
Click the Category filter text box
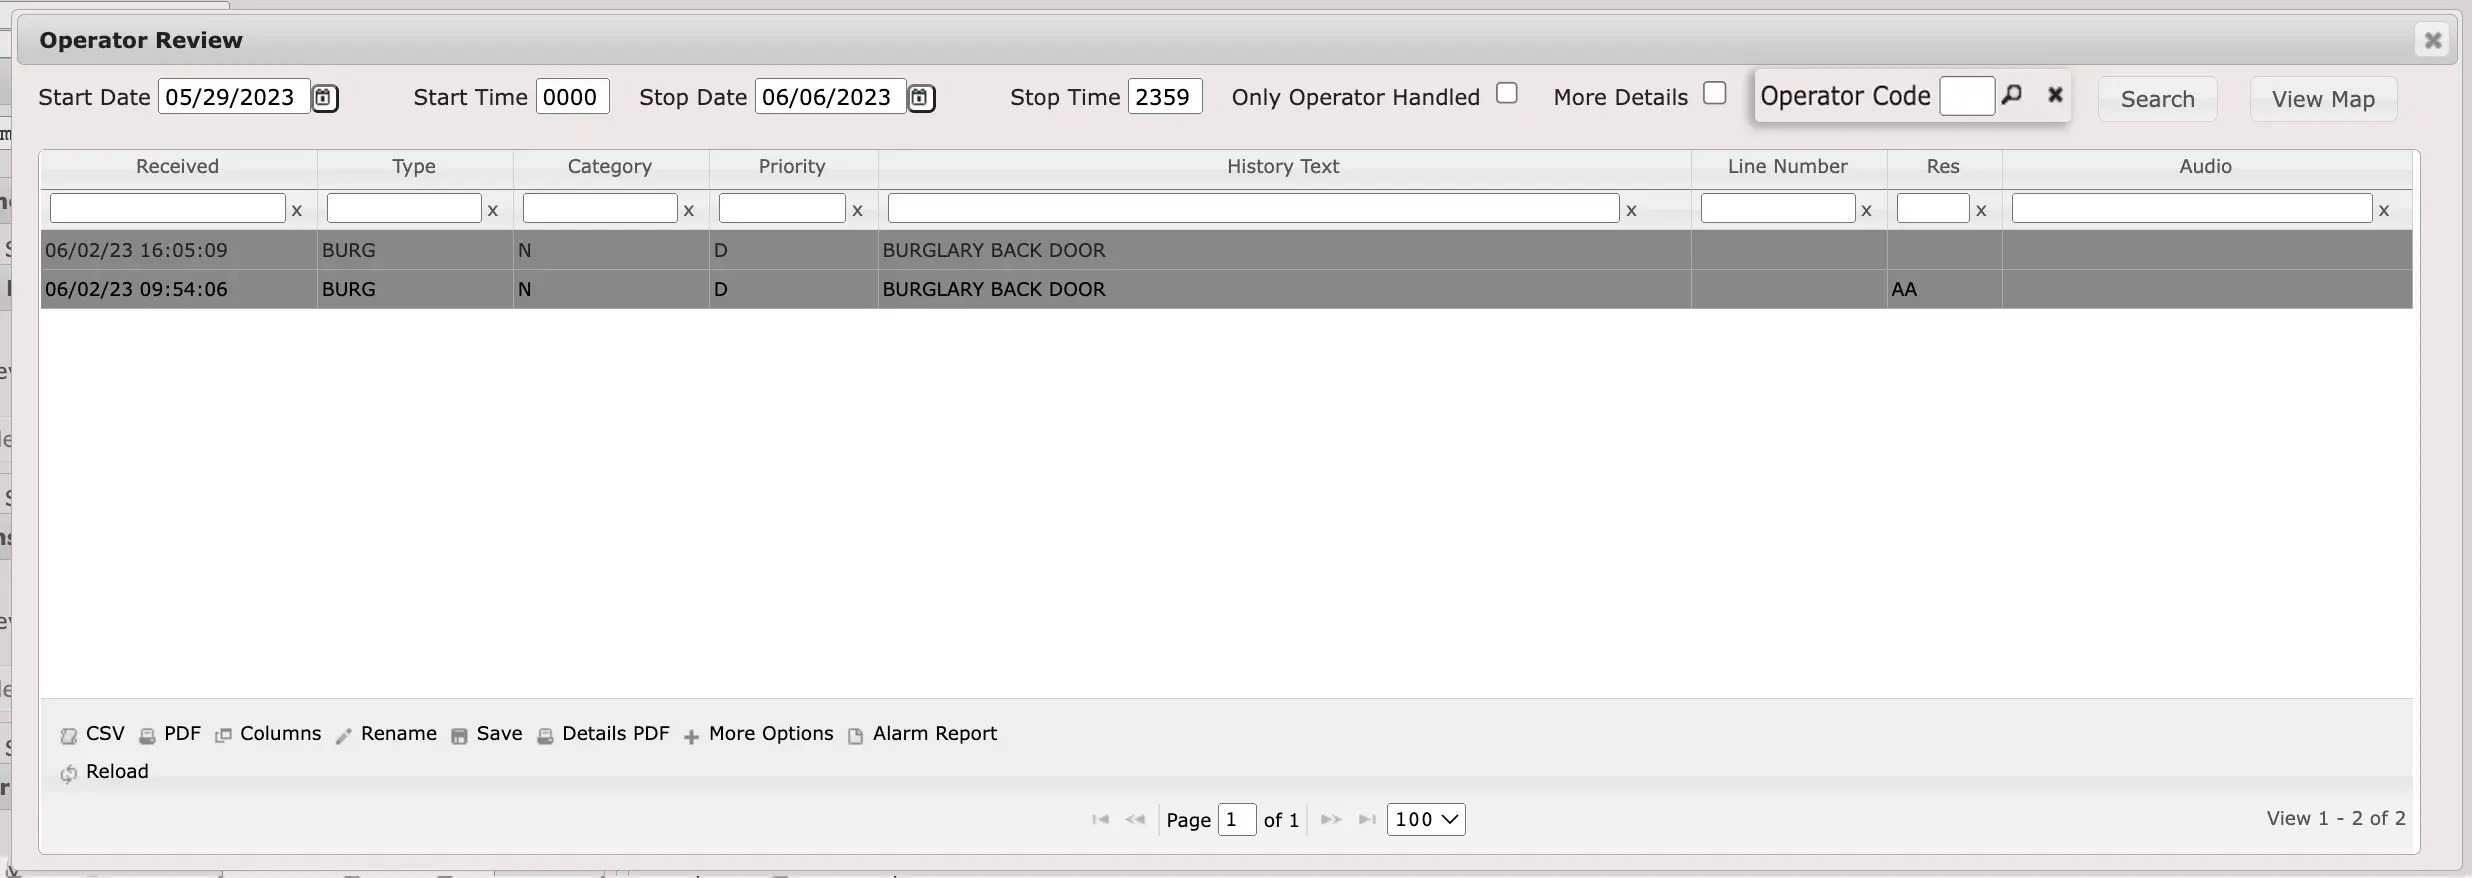click(600, 209)
